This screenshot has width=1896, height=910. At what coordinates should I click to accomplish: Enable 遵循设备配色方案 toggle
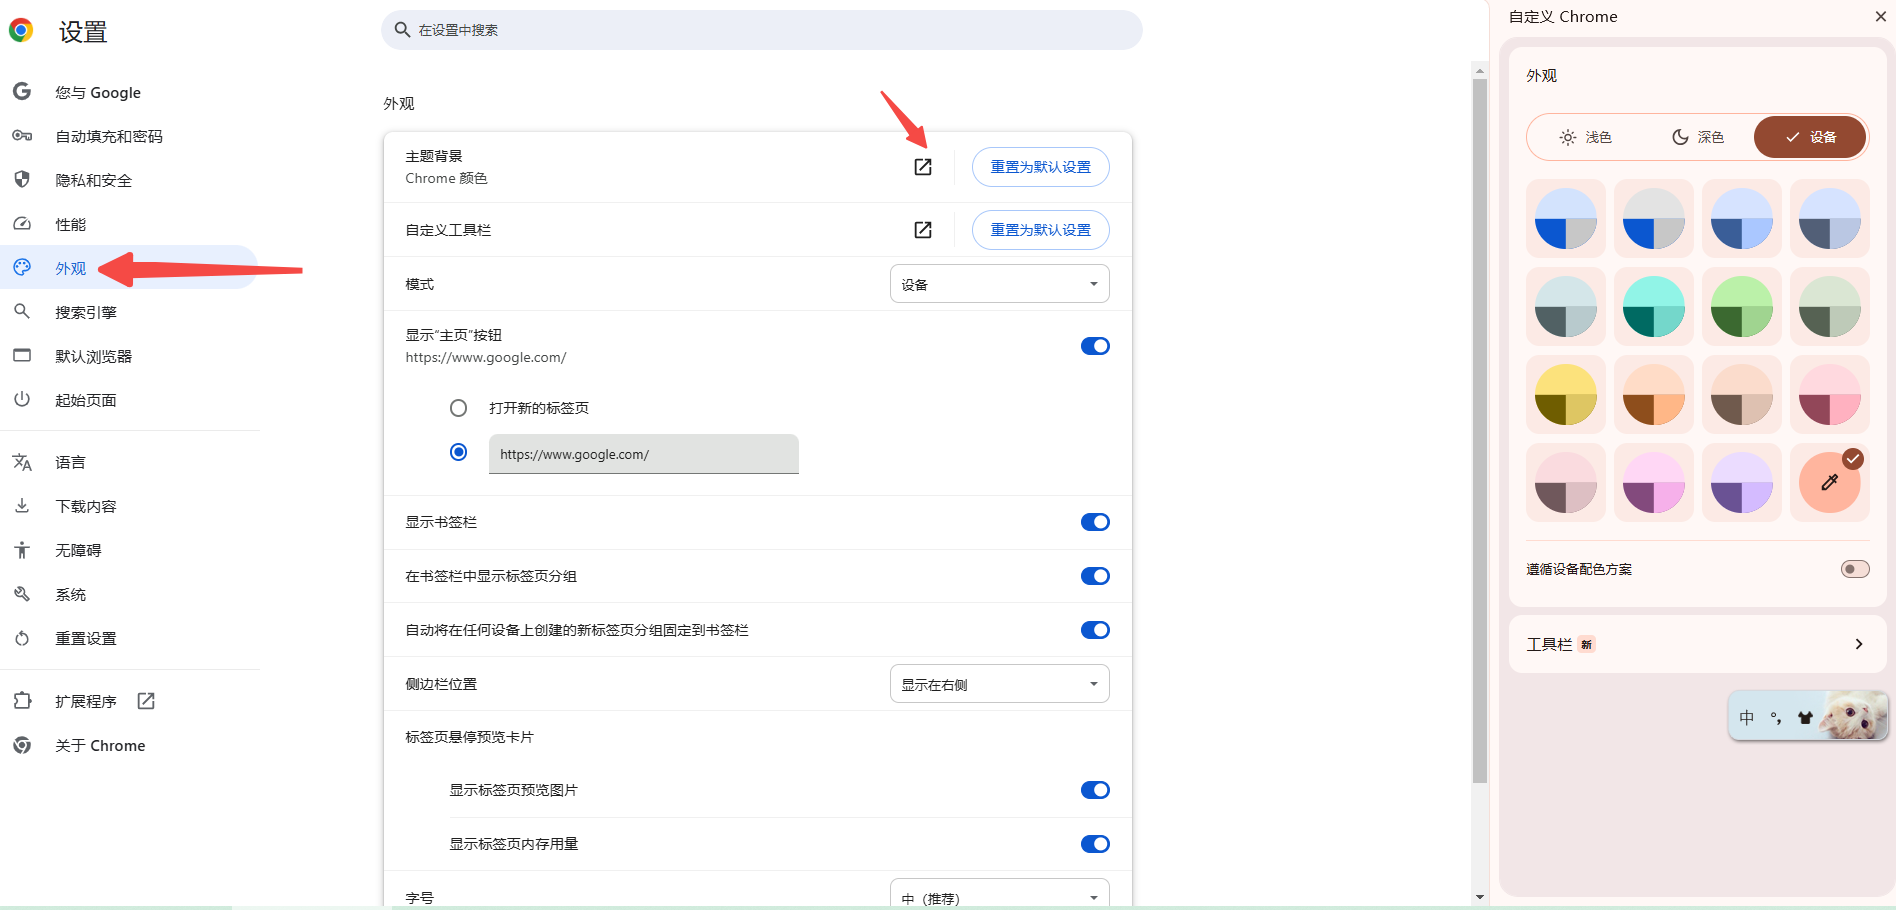pyautogui.click(x=1855, y=569)
